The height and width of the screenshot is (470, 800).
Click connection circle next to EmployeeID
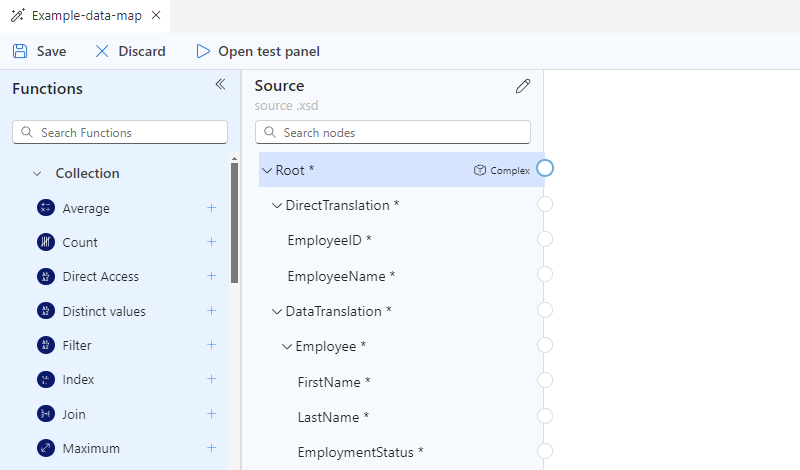coord(545,239)
